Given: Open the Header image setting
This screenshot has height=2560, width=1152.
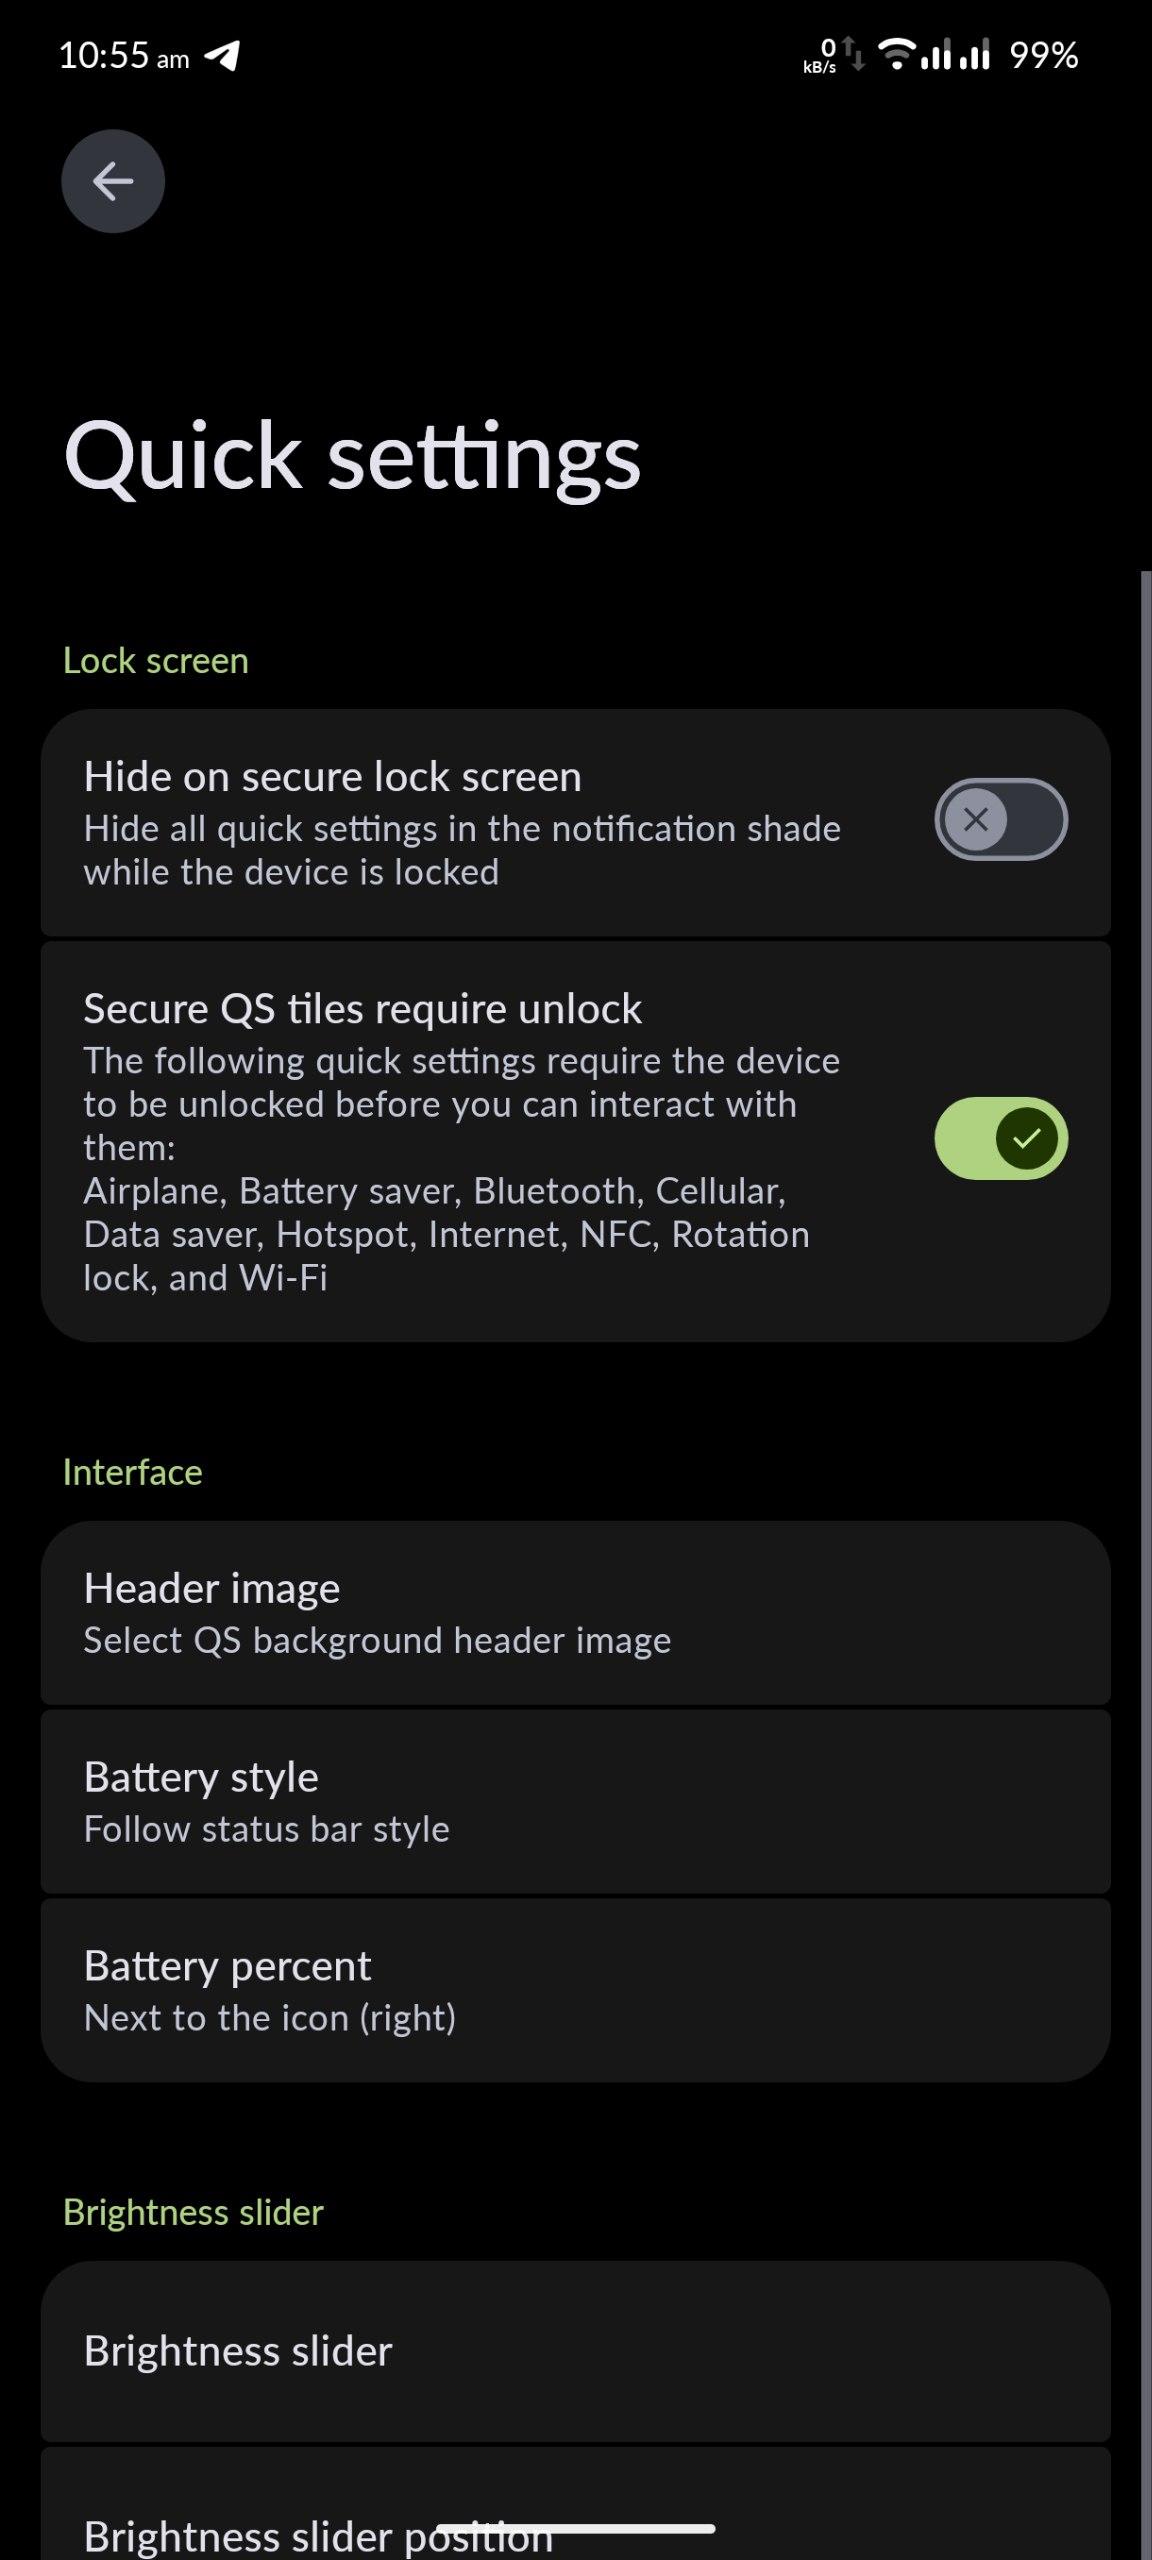Looking at the screenshot, I should click(575, 1612).
